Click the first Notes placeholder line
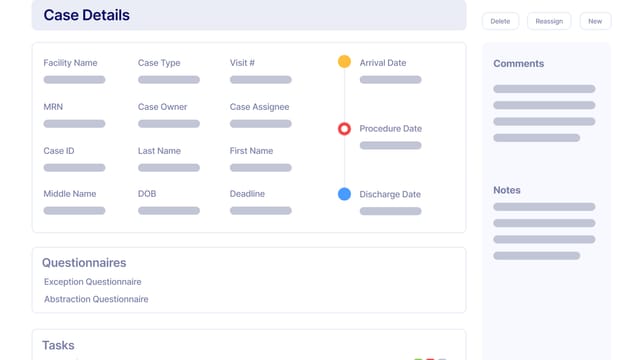 pyautogui.click(x=544, y=207)
